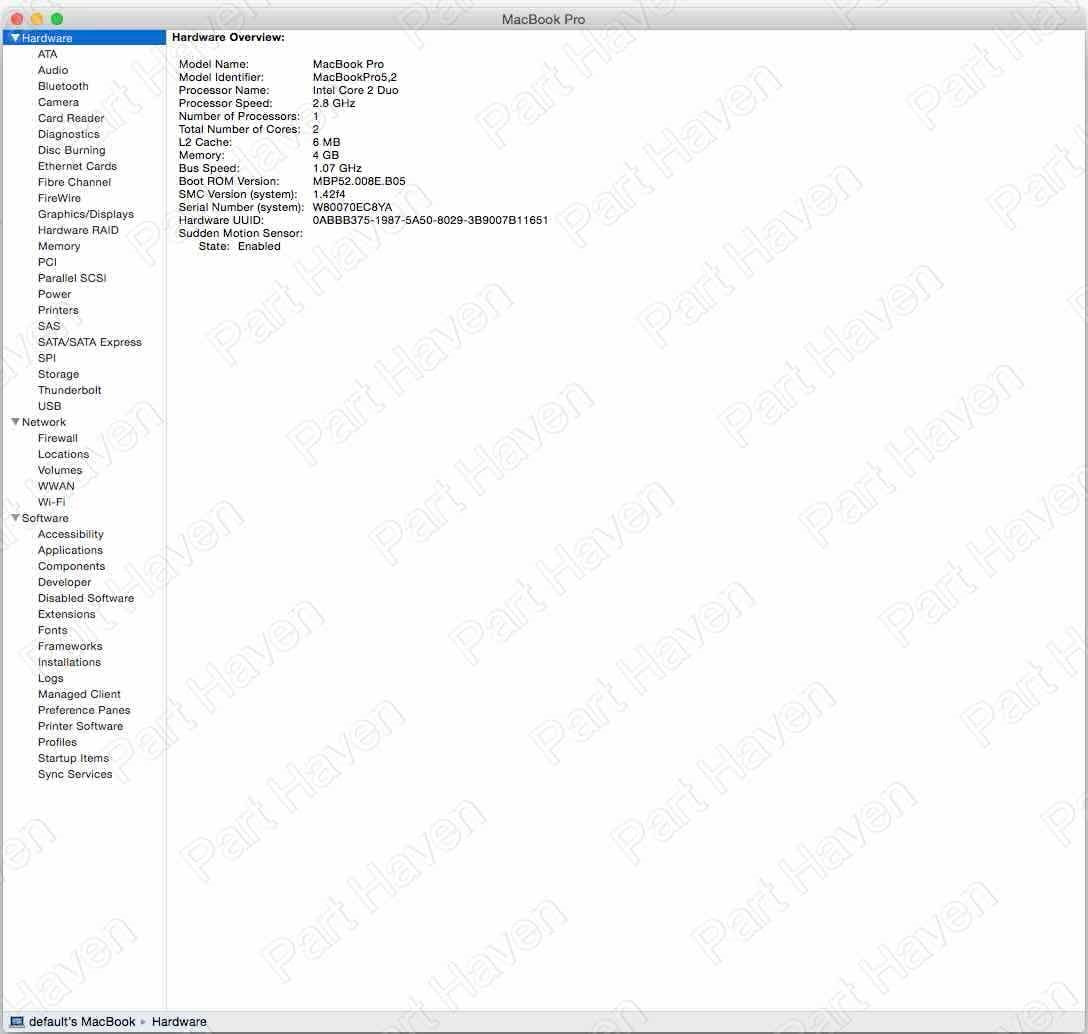1088x1034 pixels.
Task: Select Camera in sidebar
Action: pyautogui.click(x=58, y=102)
